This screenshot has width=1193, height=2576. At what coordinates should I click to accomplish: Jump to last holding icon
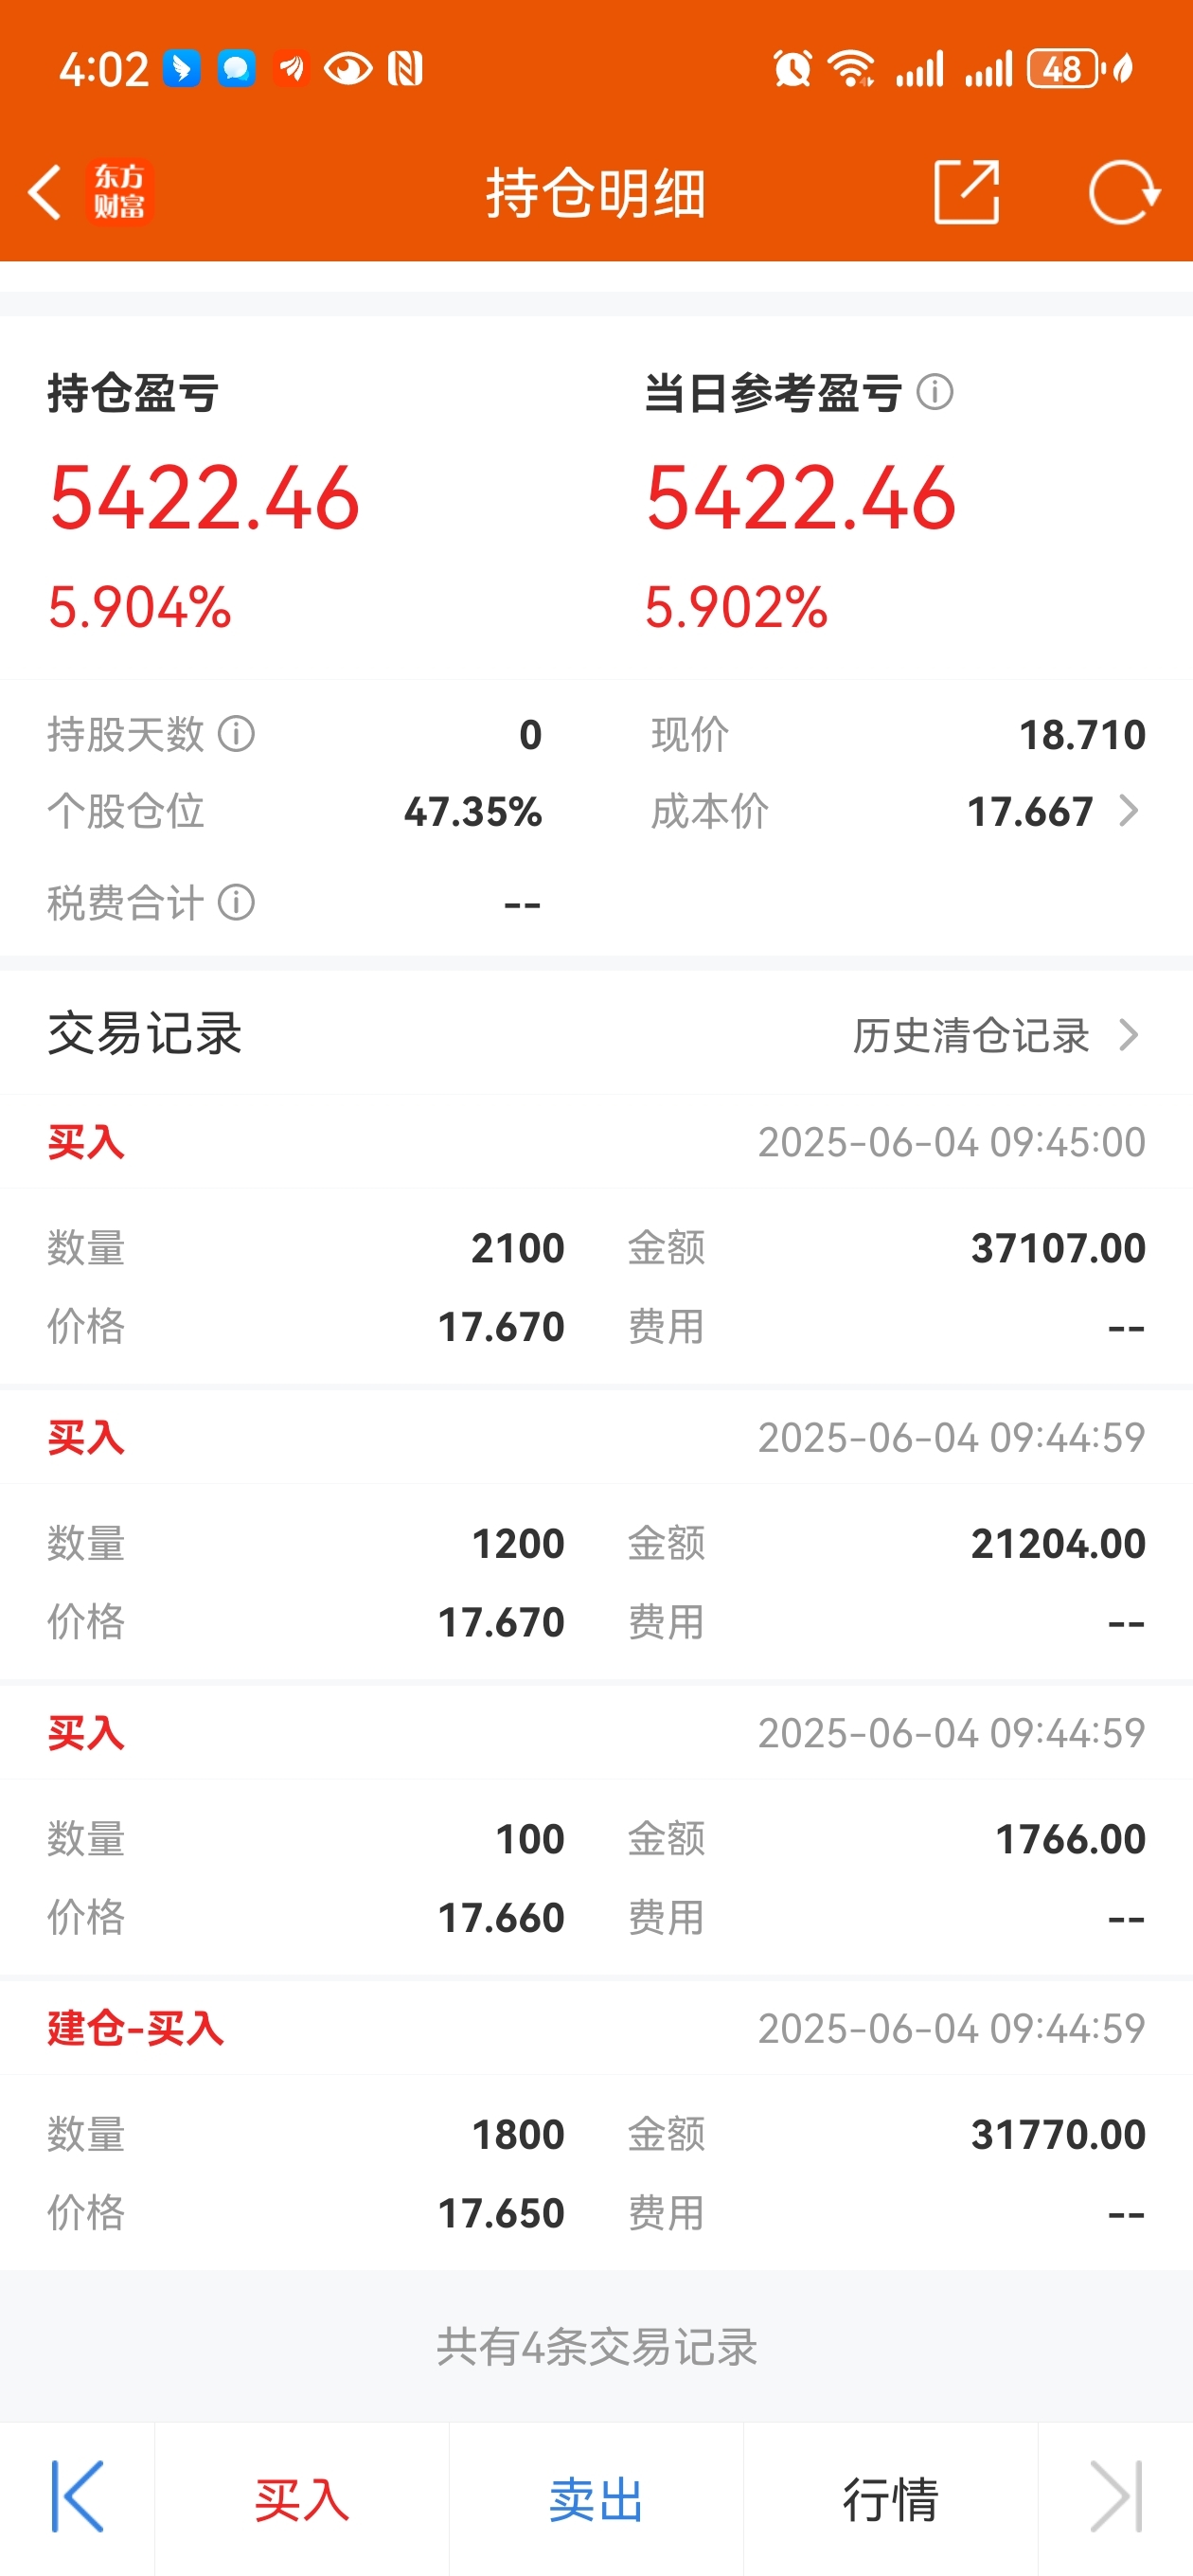pos(1116,2497)
